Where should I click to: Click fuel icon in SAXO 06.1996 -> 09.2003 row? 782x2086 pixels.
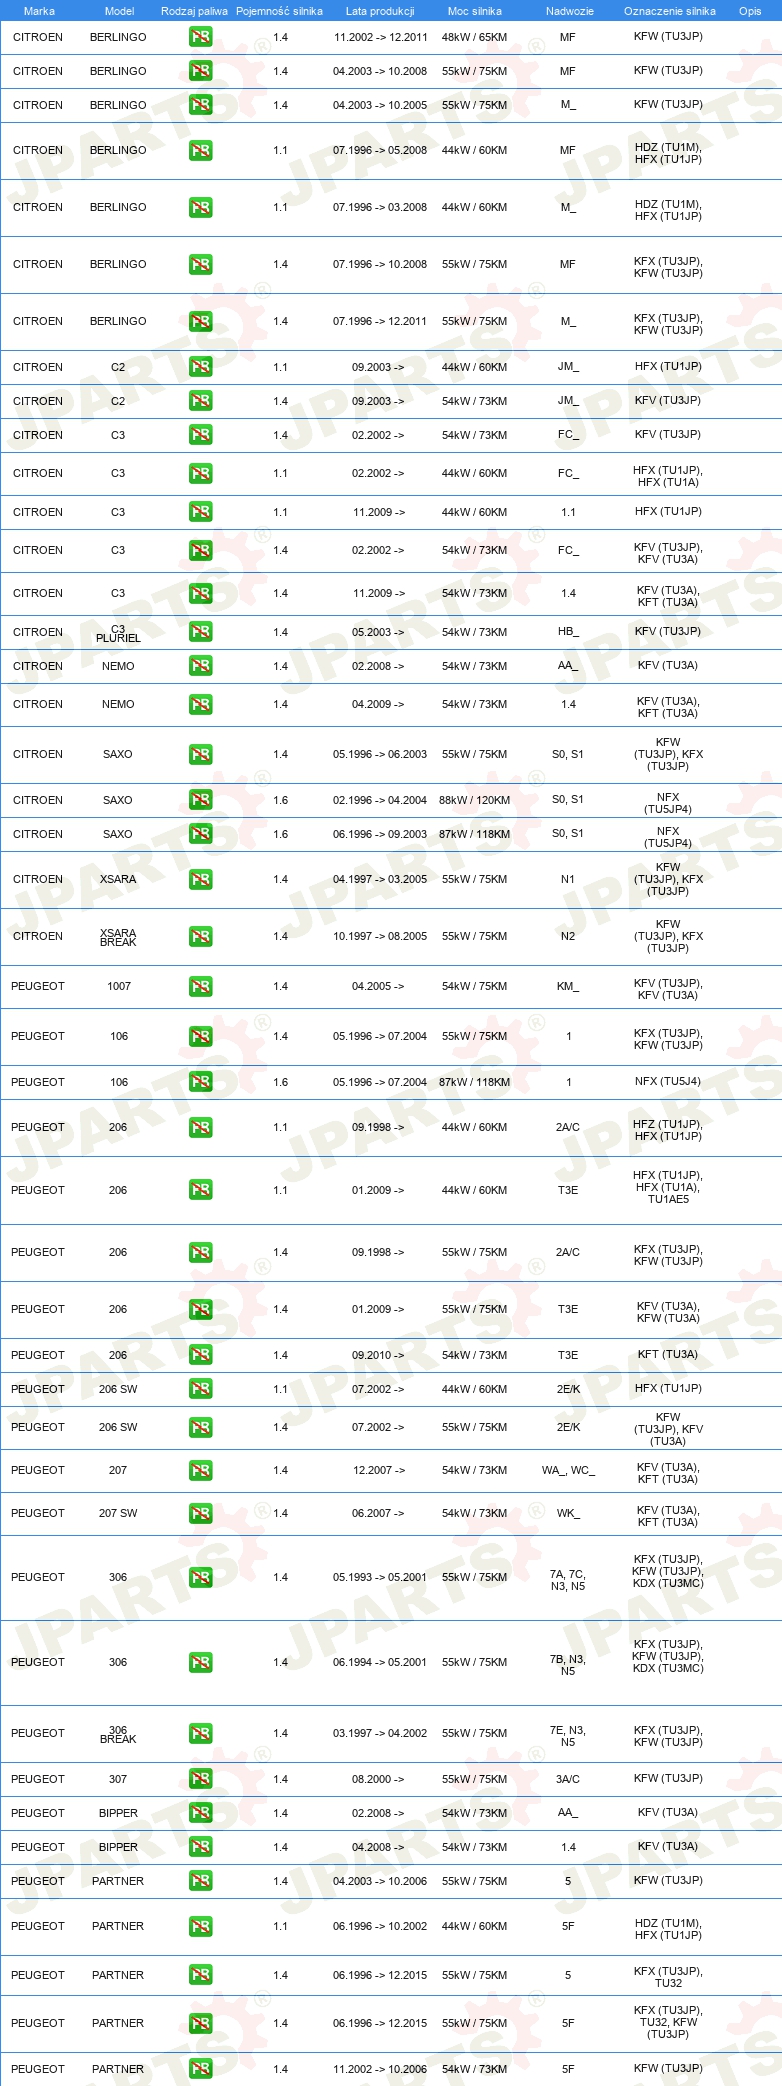(x=201, y=834)
